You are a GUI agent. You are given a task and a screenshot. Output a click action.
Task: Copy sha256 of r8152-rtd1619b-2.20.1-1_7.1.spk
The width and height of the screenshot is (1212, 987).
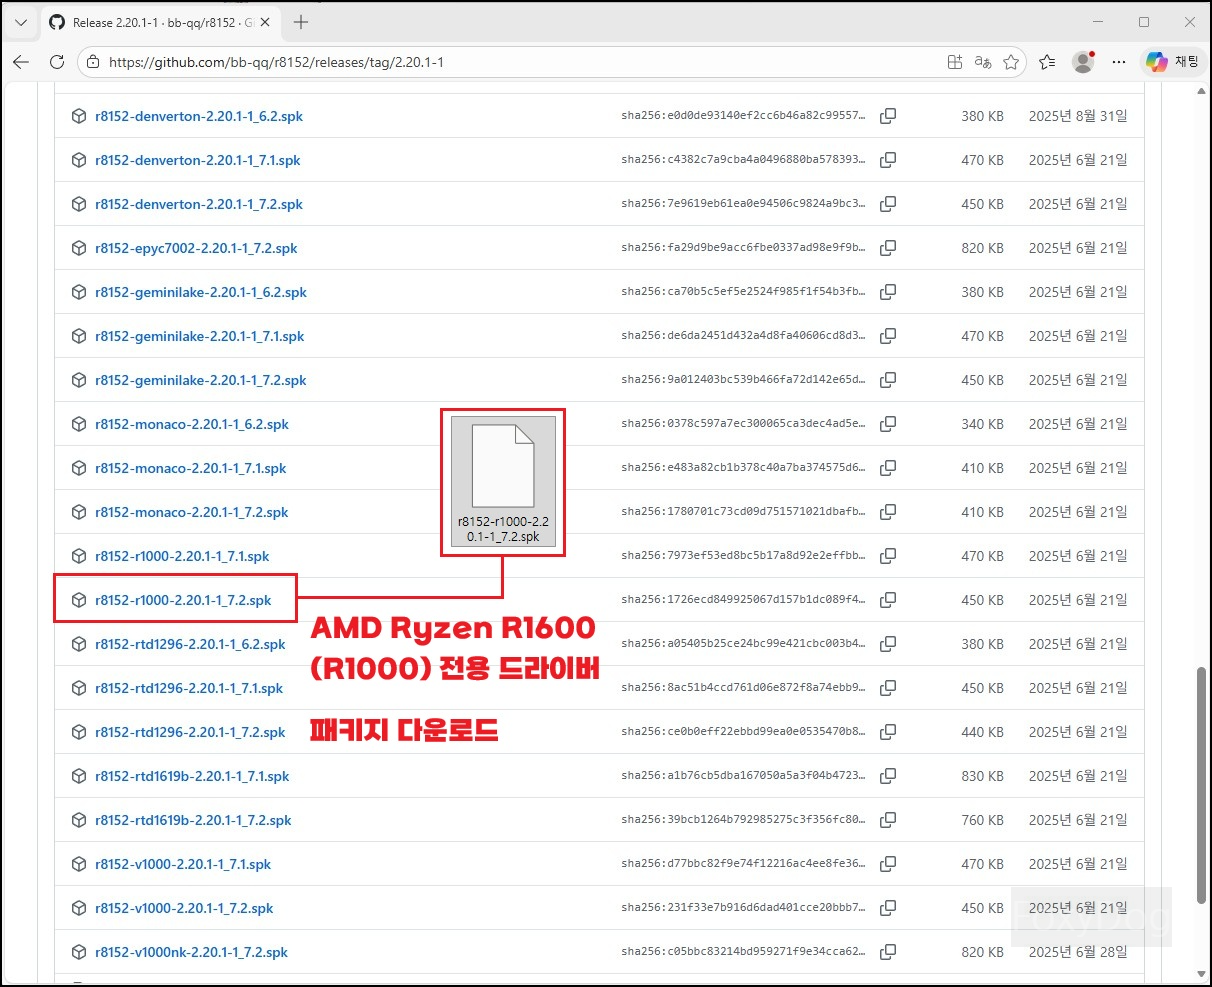[887, 776]
